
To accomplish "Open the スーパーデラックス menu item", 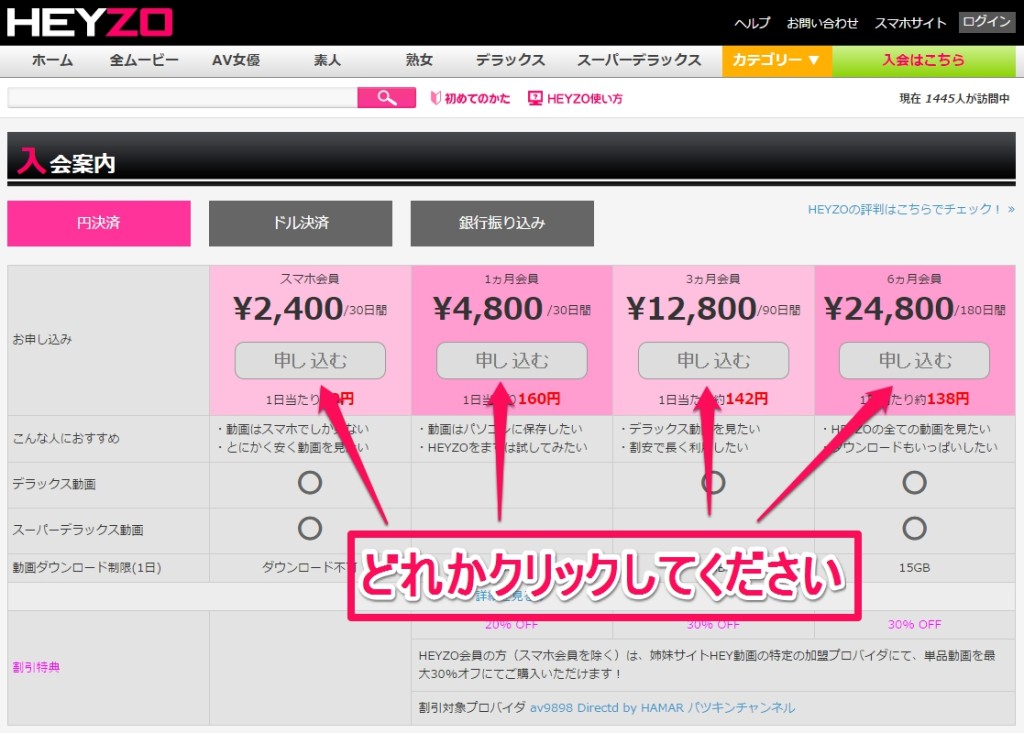I will click(639, 60).
